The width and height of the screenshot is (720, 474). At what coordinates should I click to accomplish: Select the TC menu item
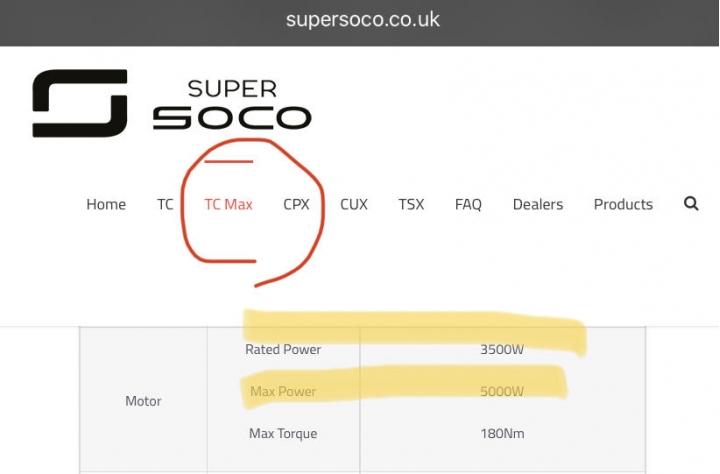point(165,204)
